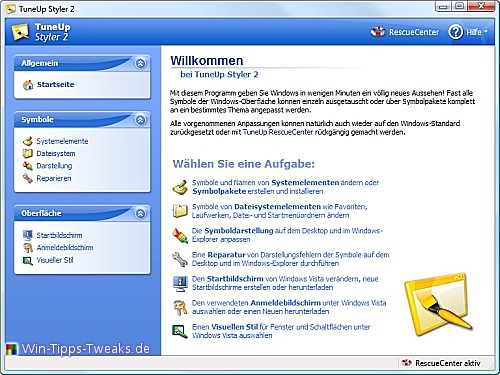
Task: Minimize the TuneUp Styler 2 window
Action: (x=443, y=7)
